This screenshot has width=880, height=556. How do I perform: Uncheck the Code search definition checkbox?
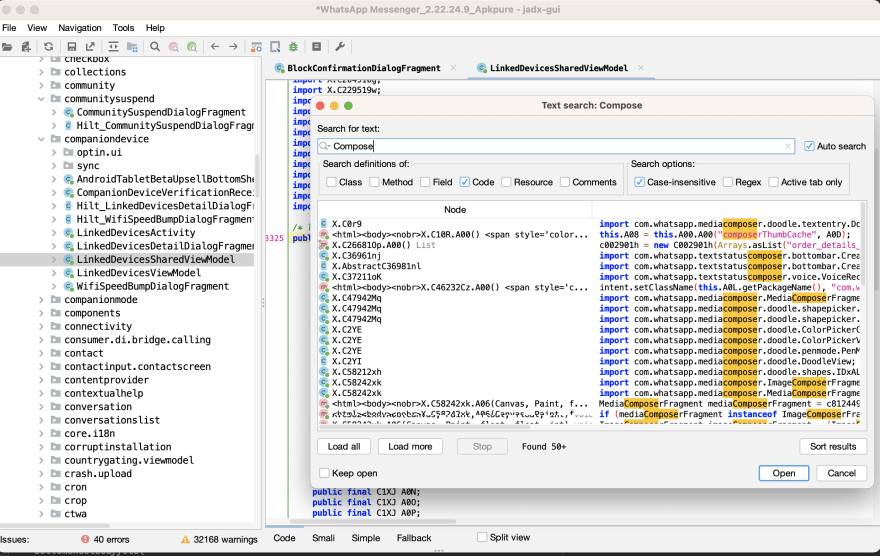click(x=464, y=182)
